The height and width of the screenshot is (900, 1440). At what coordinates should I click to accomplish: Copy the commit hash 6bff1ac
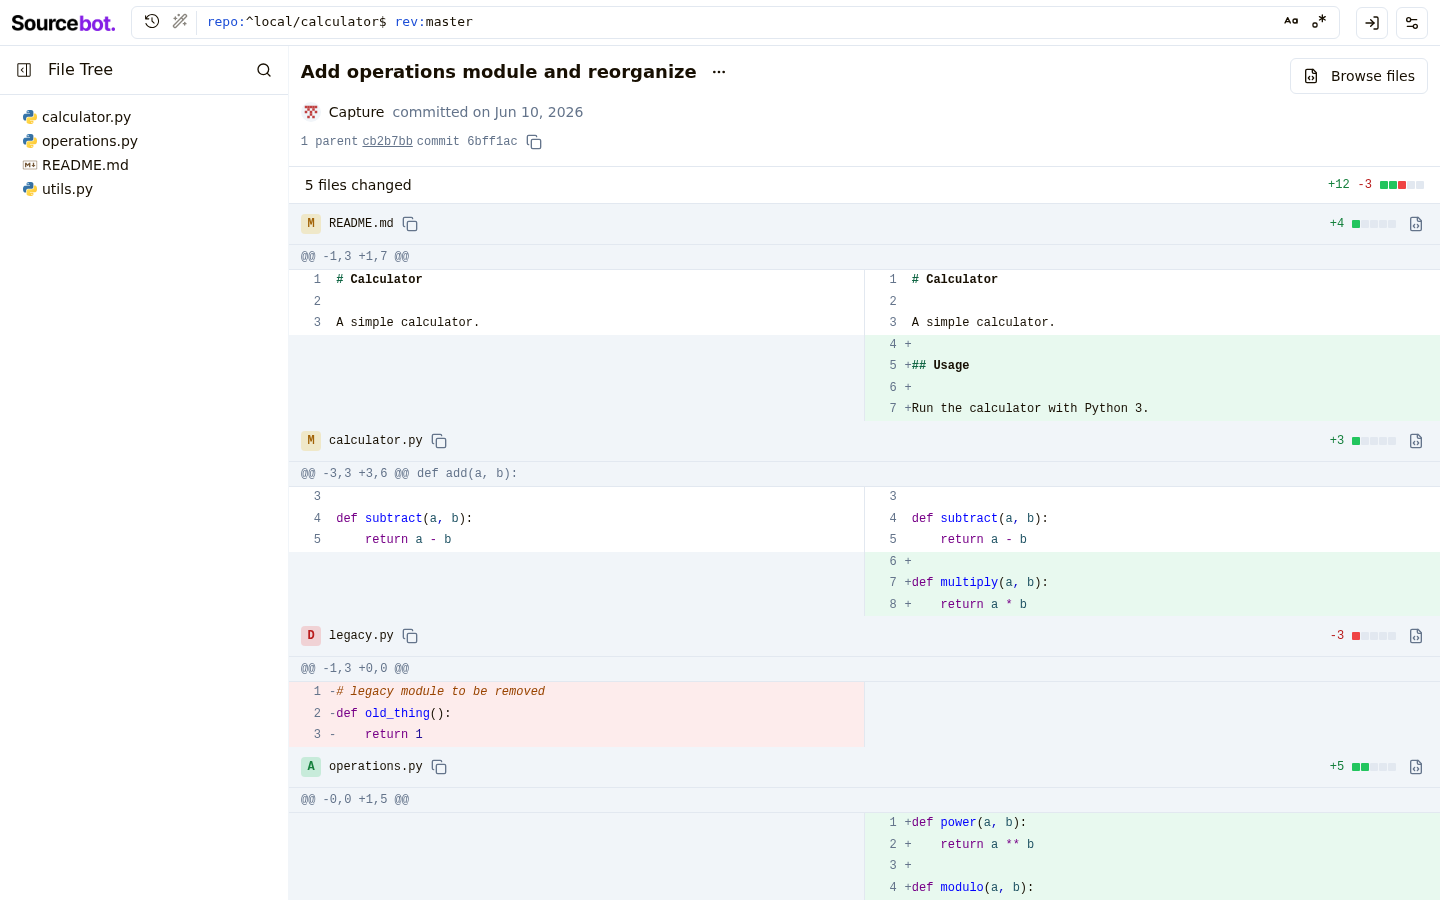click(x=534, y=142)
